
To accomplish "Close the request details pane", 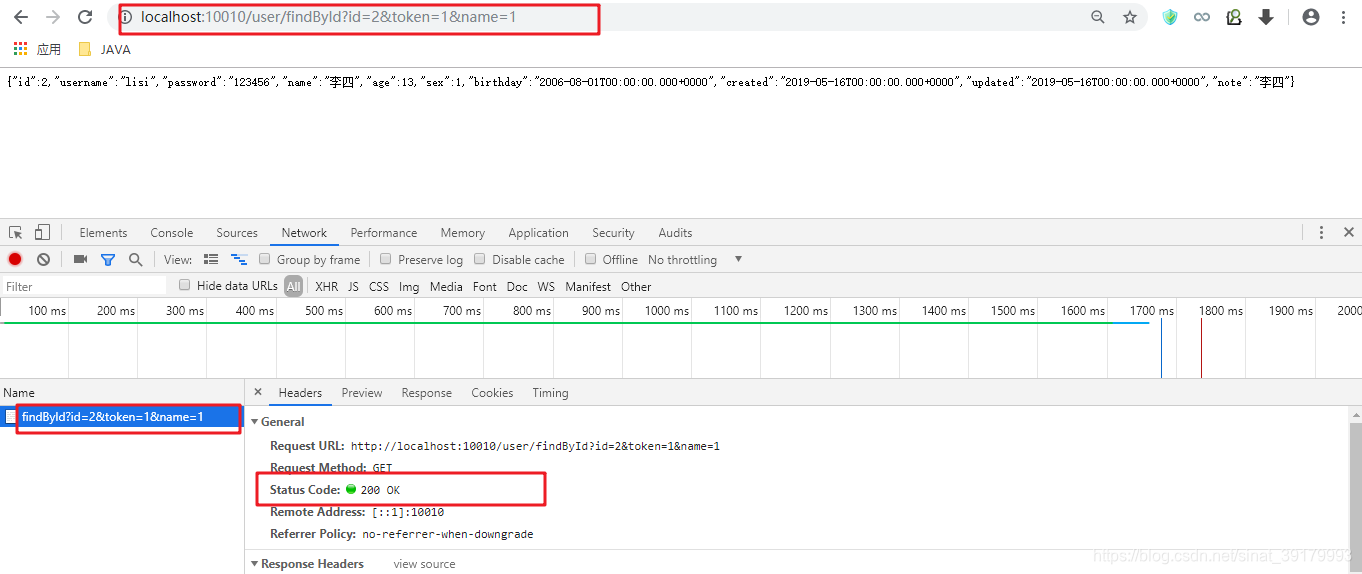I will pyautogui.click(x=258, y=392).
